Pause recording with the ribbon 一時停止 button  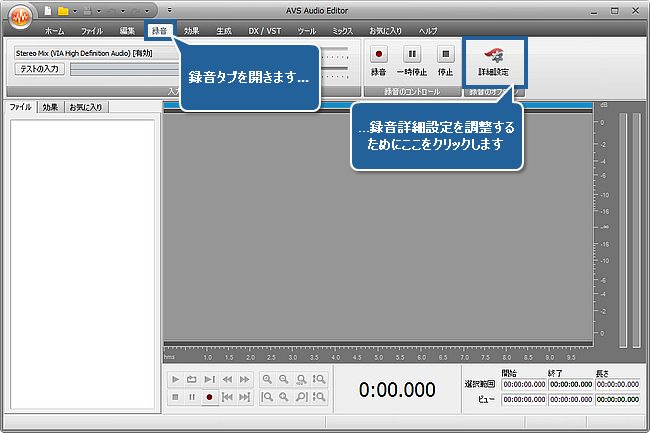(412, 60)
